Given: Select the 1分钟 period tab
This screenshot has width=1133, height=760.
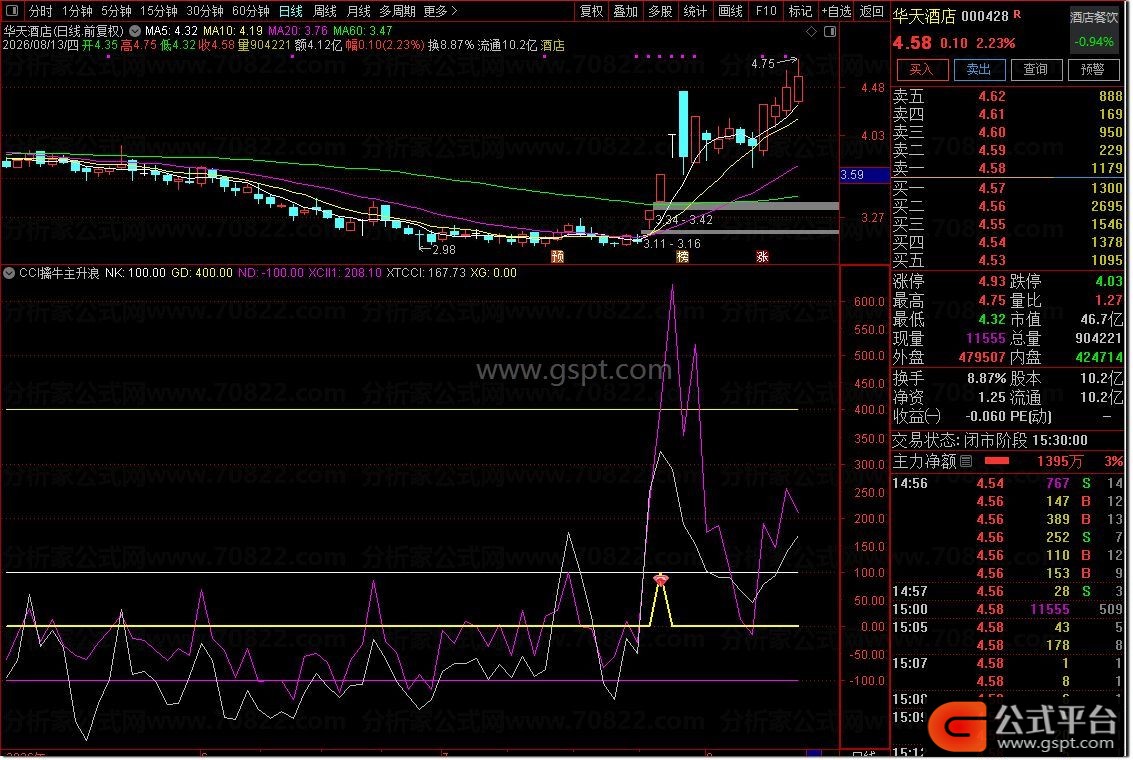Looking at the screenshot, I should pos(77,11).
